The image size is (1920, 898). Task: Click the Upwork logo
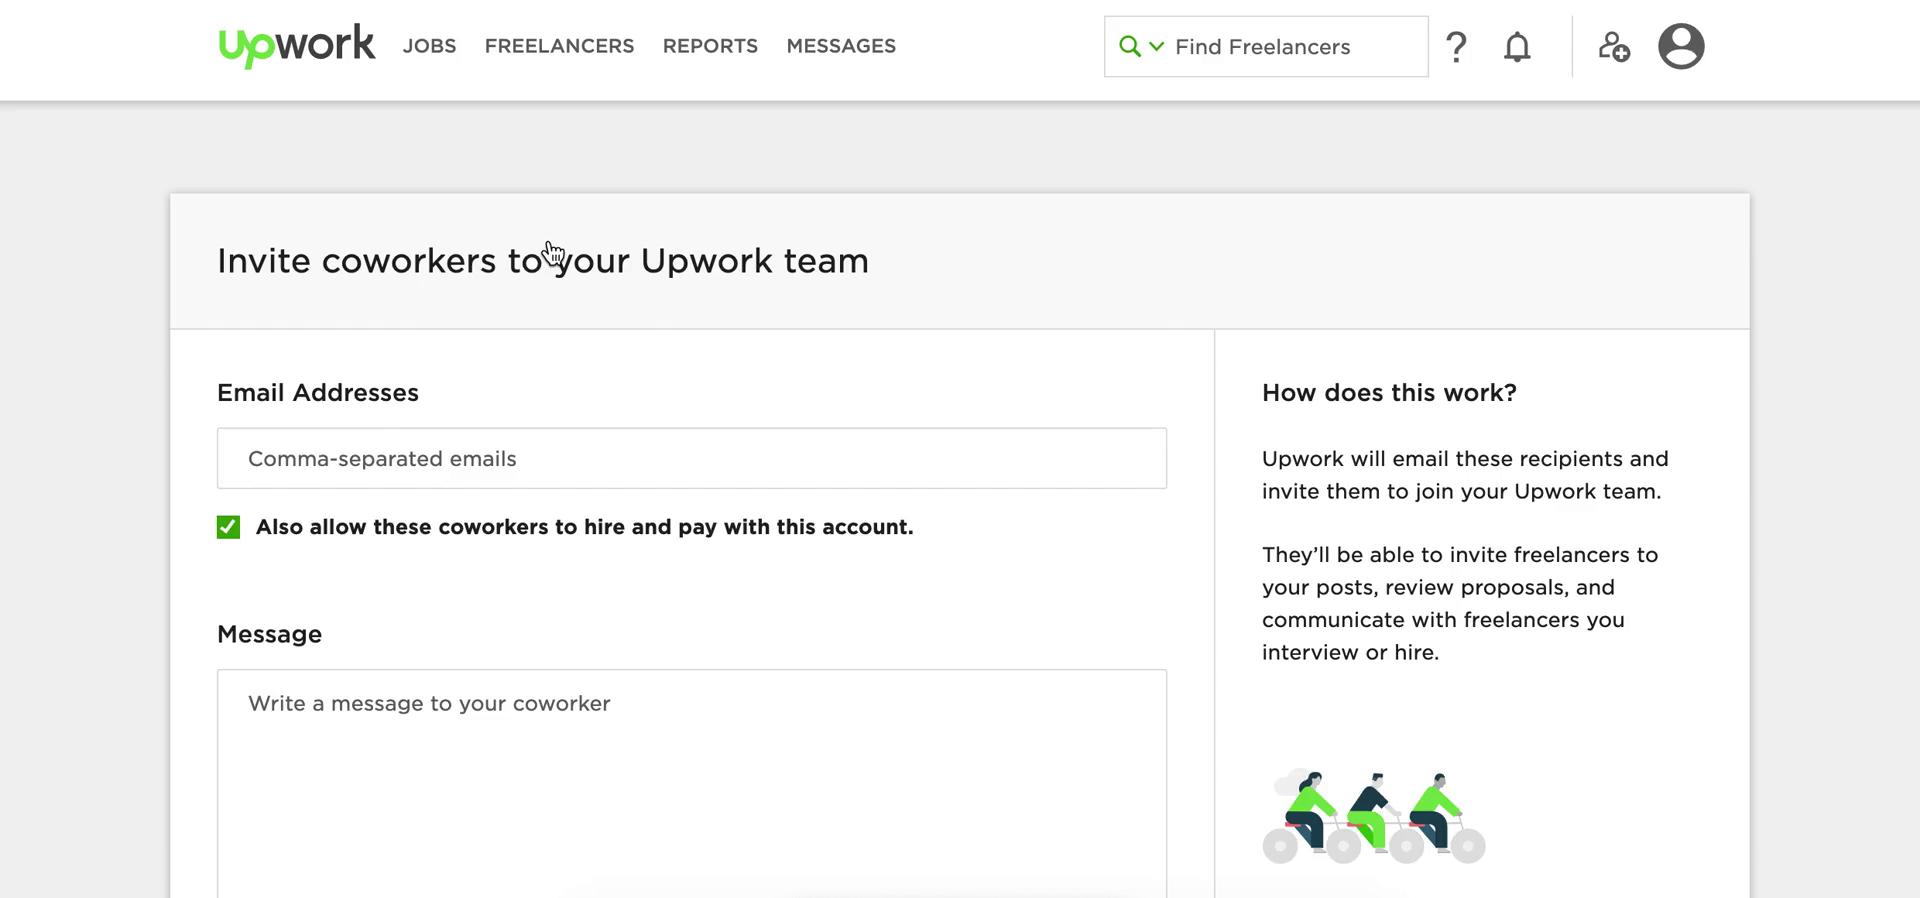297,45
